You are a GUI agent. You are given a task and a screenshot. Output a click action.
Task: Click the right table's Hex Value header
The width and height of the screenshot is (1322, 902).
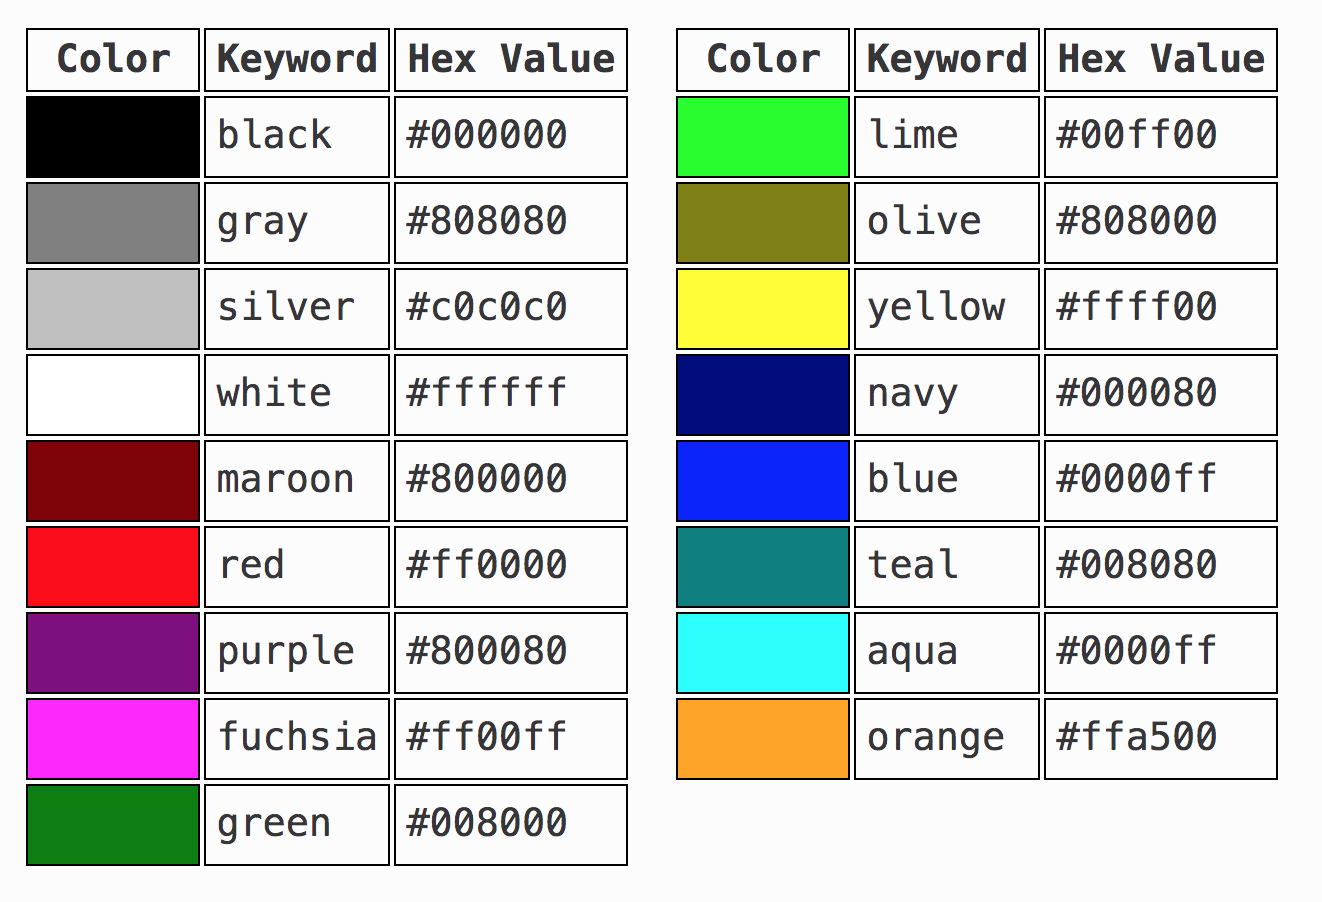[1161, 60]
